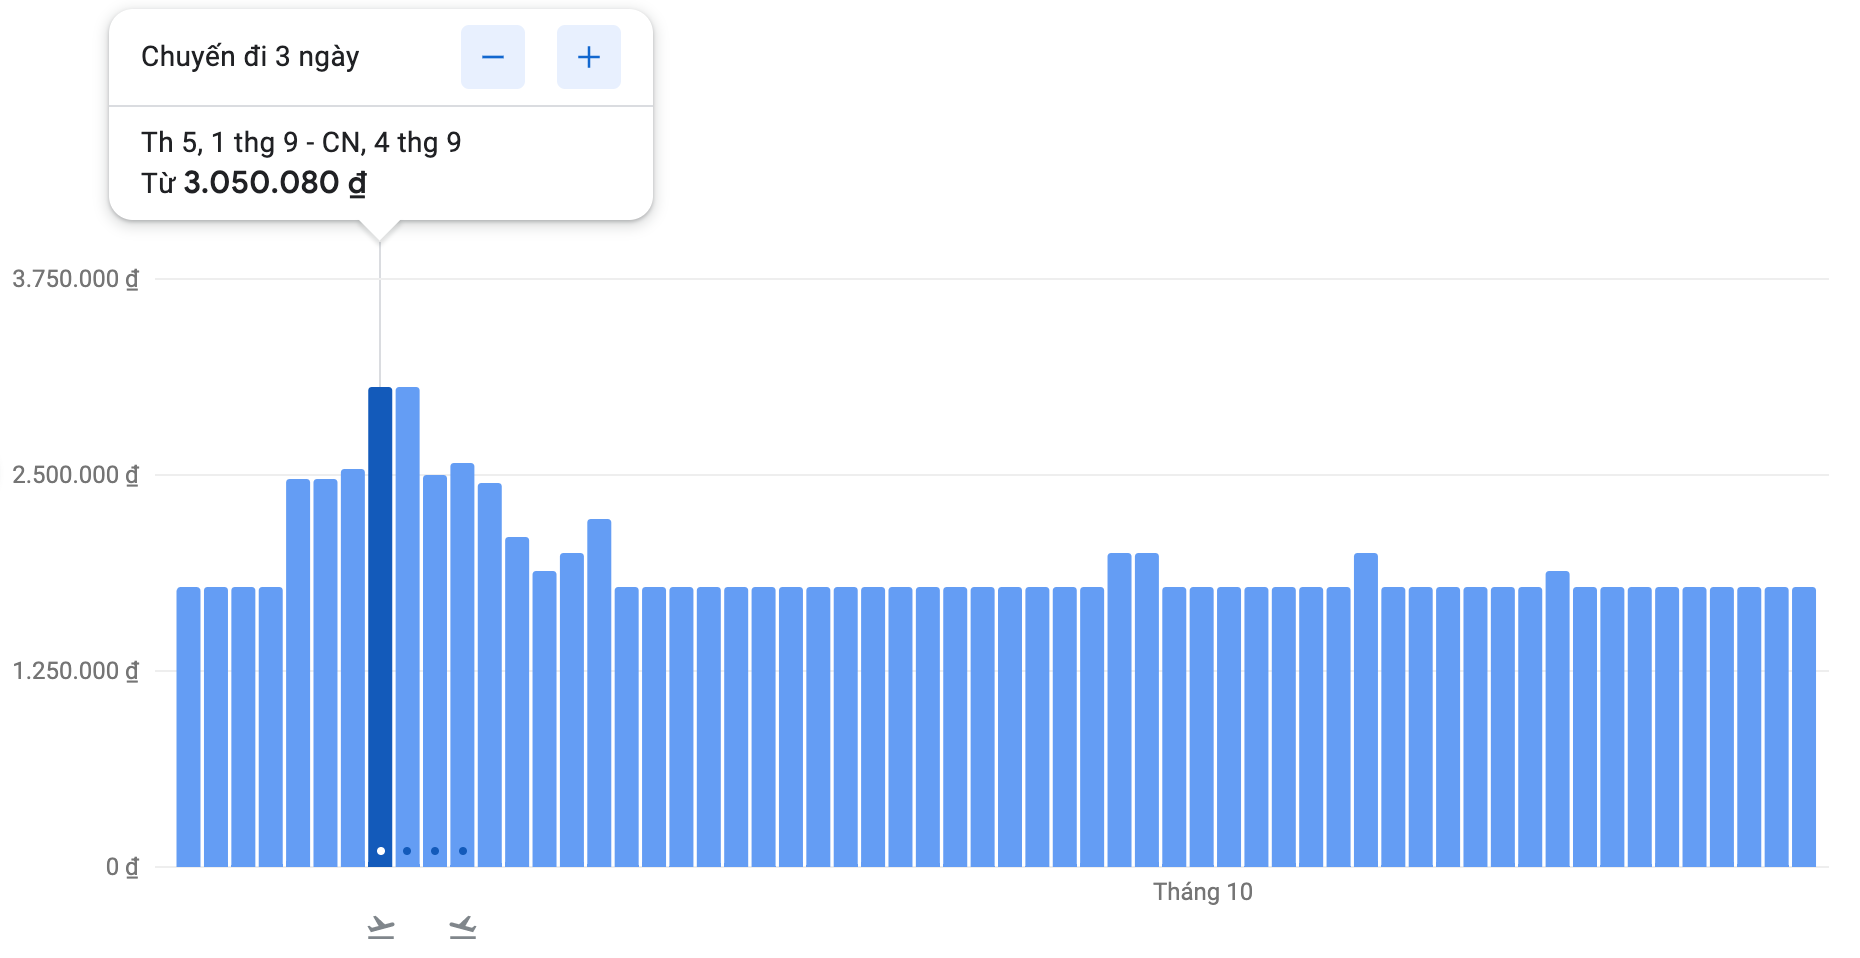Click the 3.750.000 ₫ axis label

[x=75, y=279]
